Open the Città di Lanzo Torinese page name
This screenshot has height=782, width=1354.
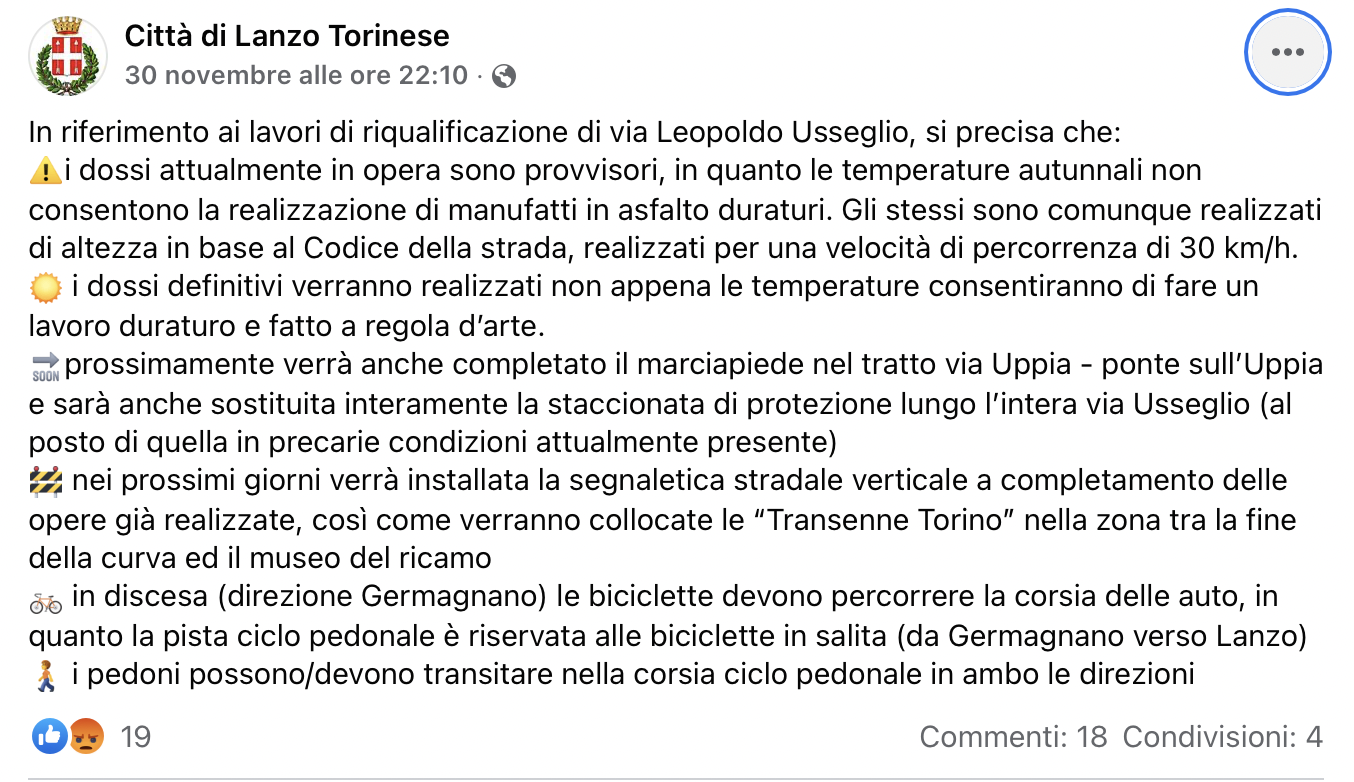pos(287,36)
